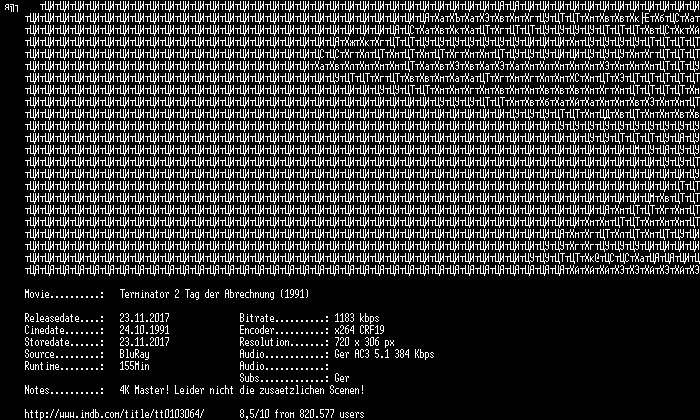Image resolution: width=700 pixels, height=420 pixels.
Task: Click the 4K Master notes text
Action: point(242,390)
